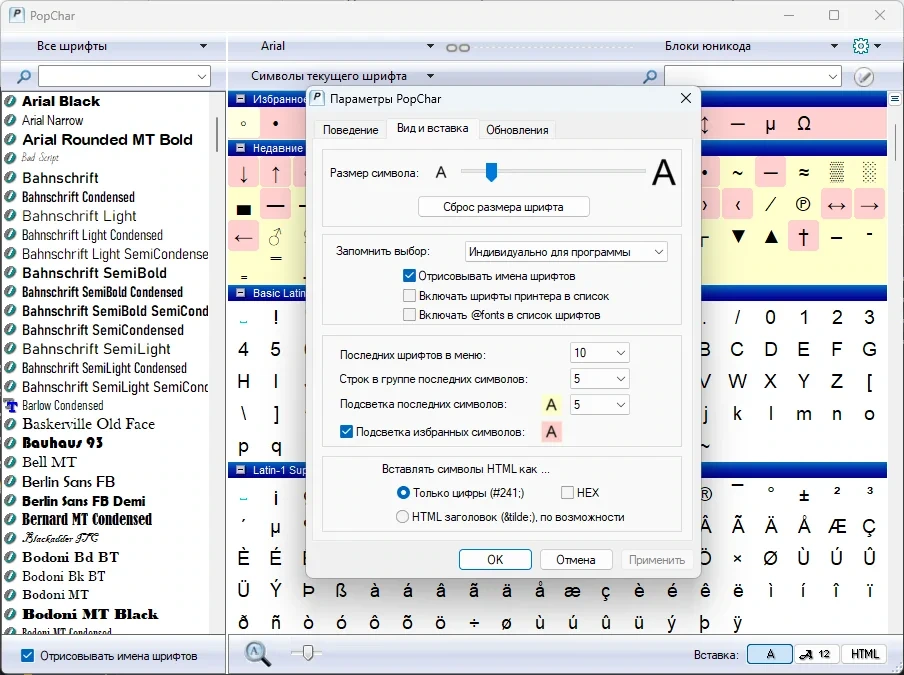The width and height of the screenshot is (904, 675).
Task: Click the font search input field
Action: point(124,76)
